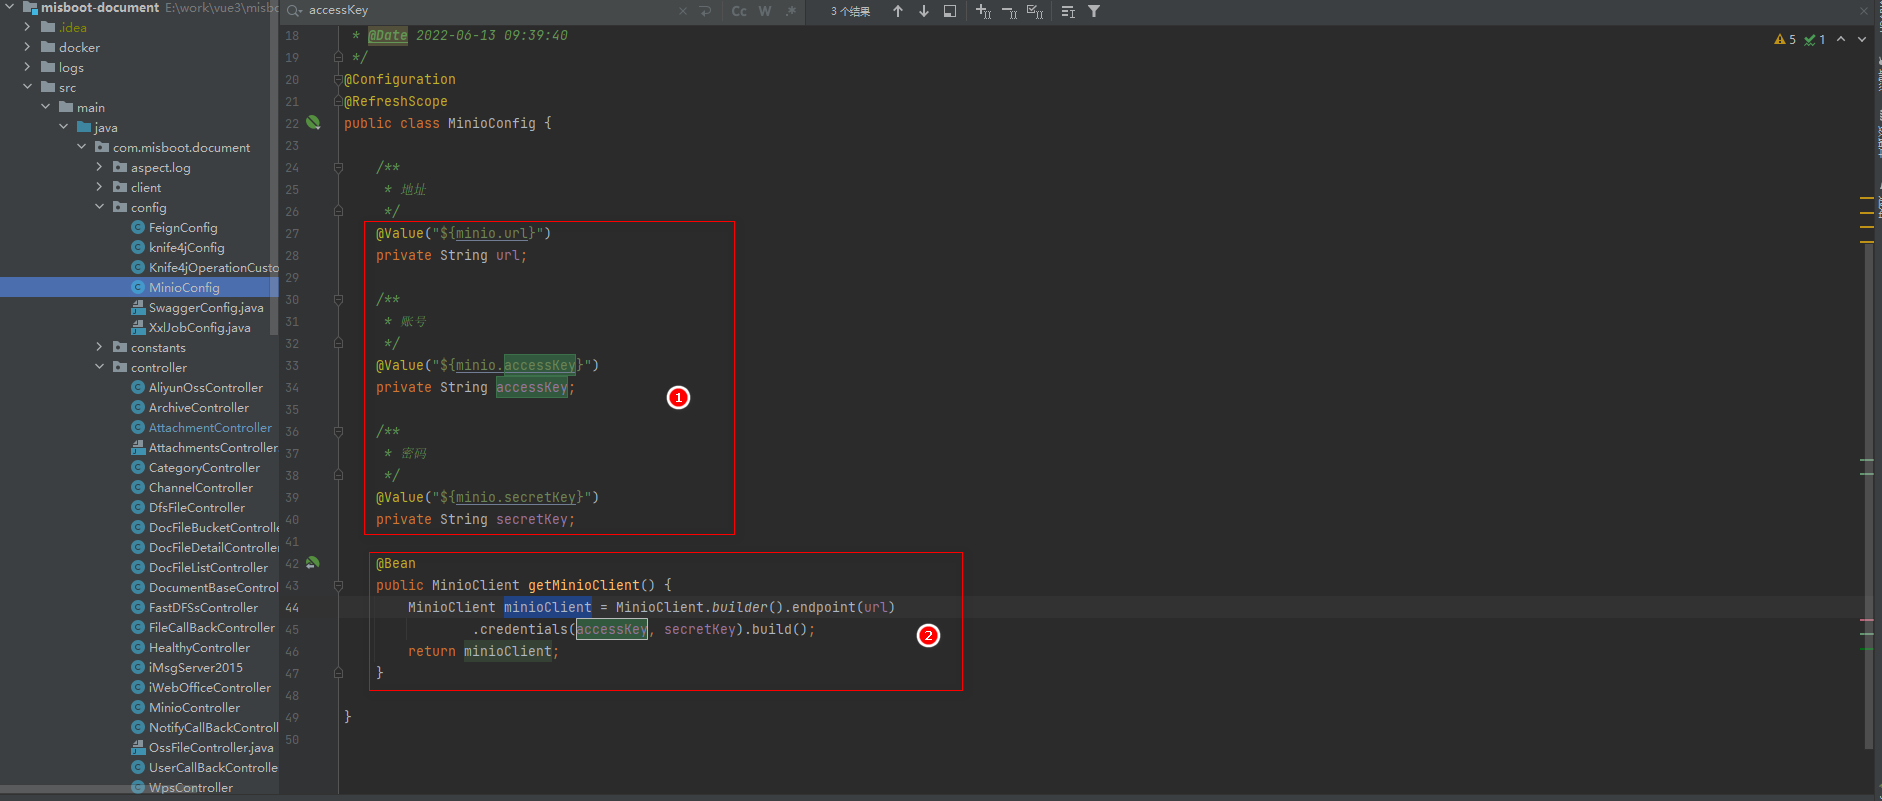Expand the client package

[99, 187]
